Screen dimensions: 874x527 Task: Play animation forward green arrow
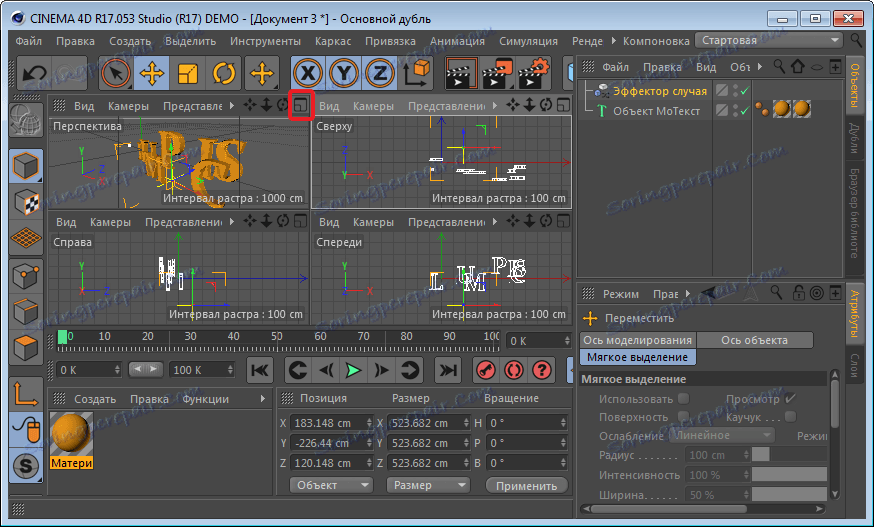353,370
